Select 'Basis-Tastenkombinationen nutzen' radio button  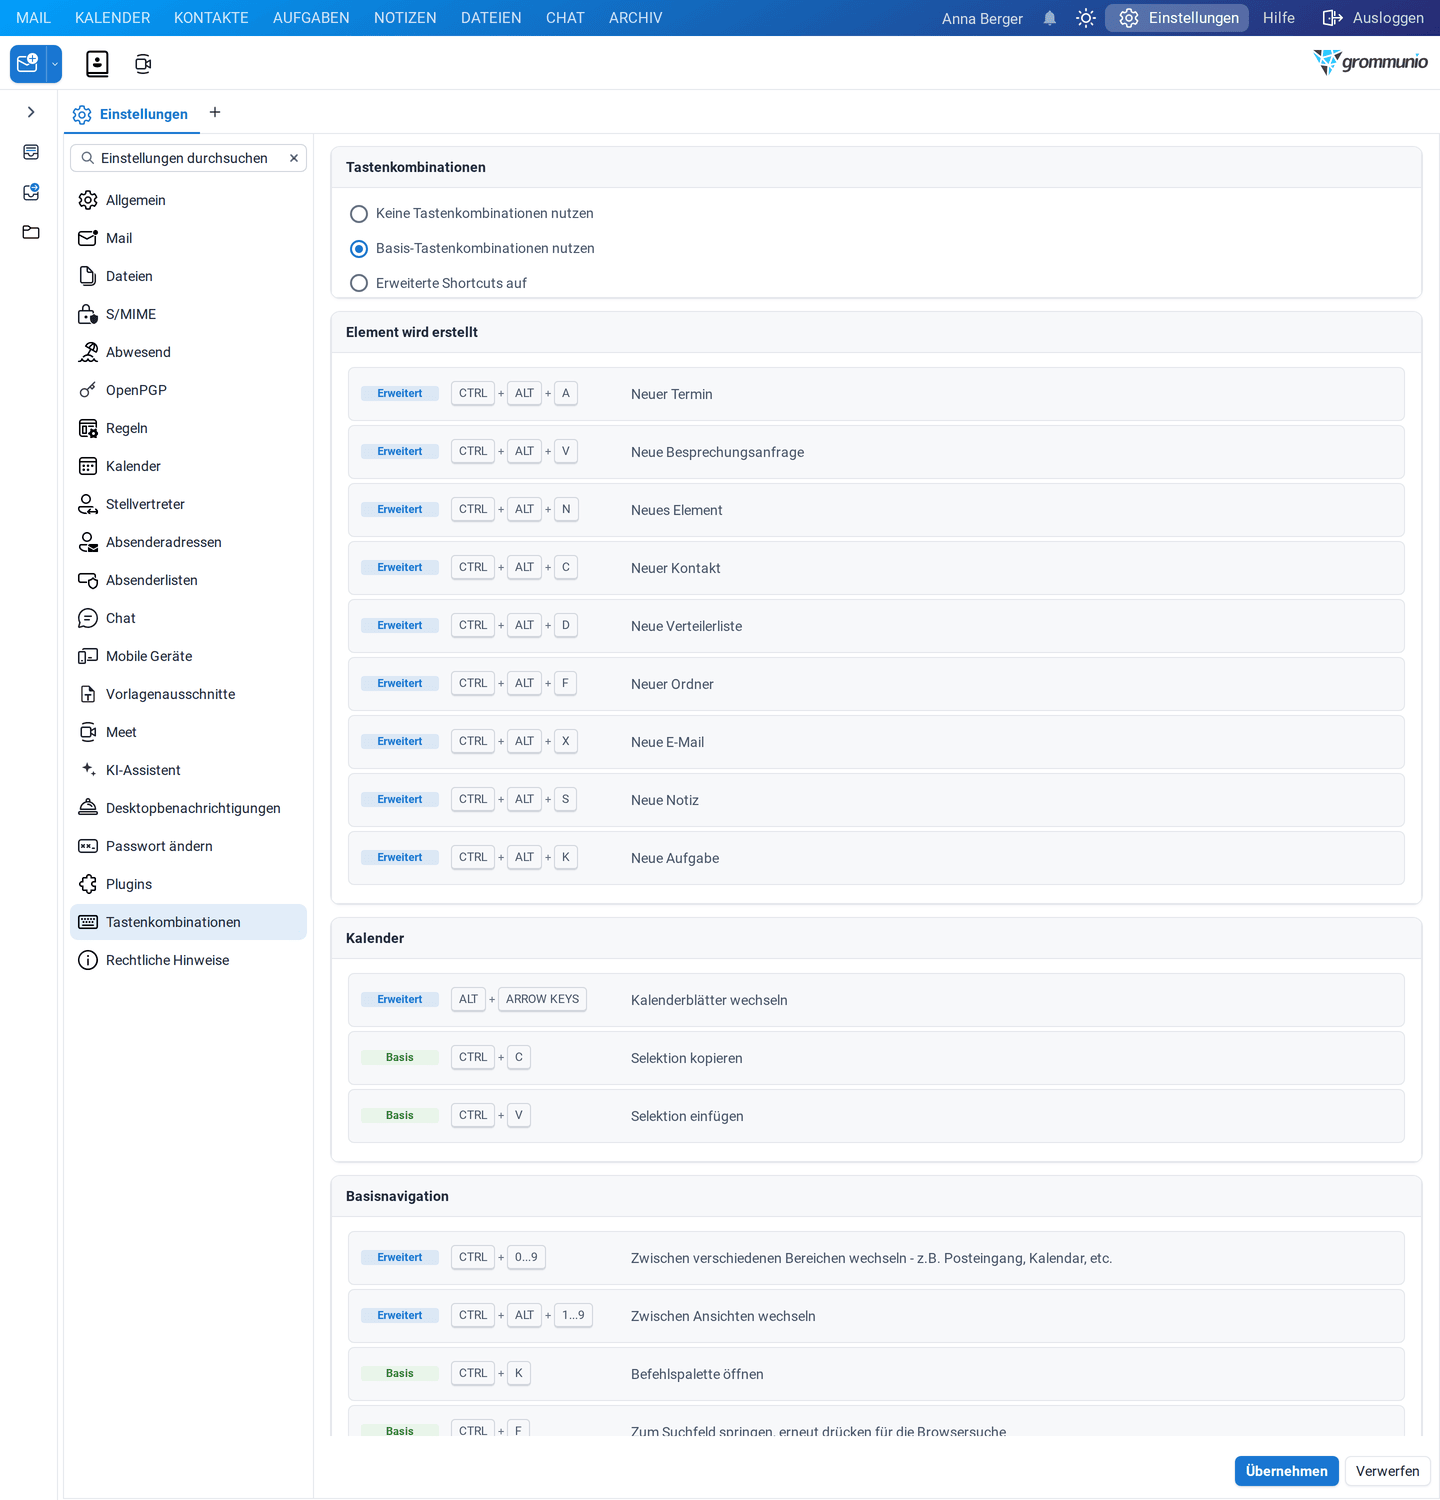359,249
